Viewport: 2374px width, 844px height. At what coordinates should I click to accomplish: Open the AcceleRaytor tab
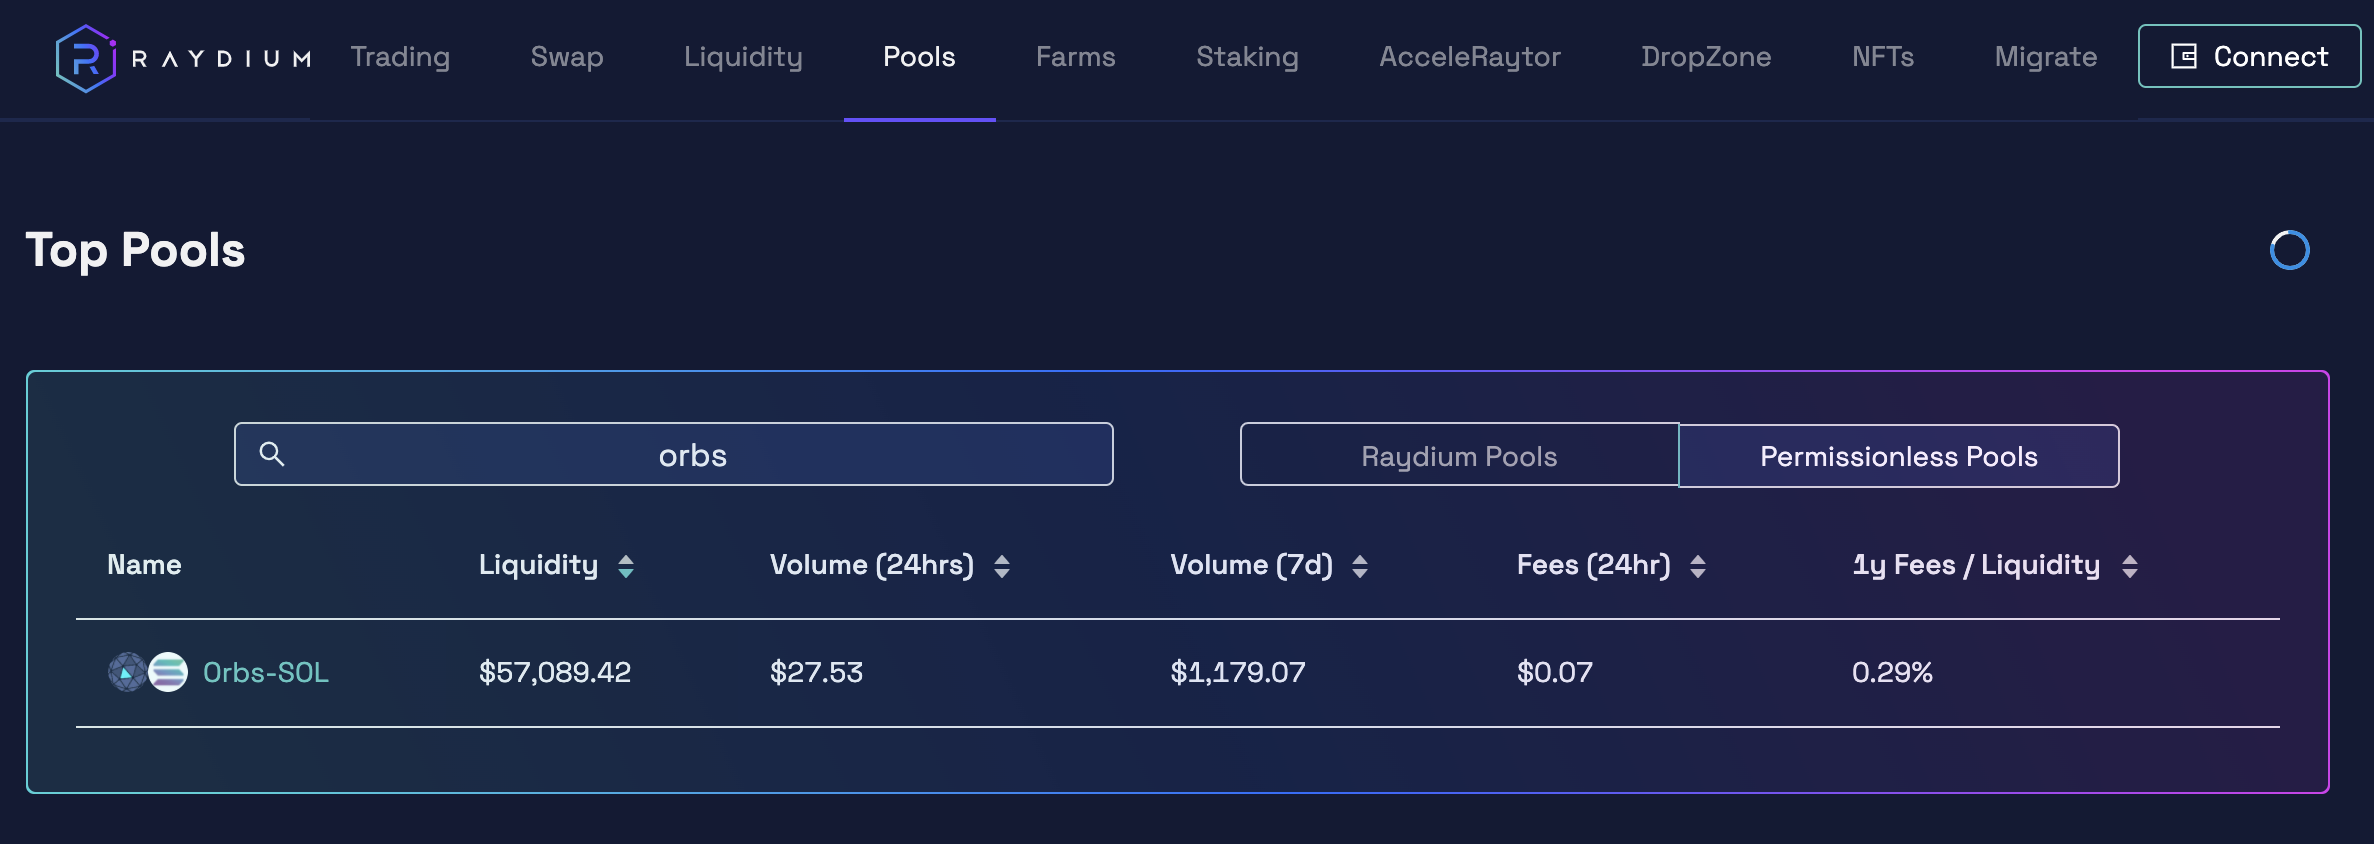(x=1470, y=57)
